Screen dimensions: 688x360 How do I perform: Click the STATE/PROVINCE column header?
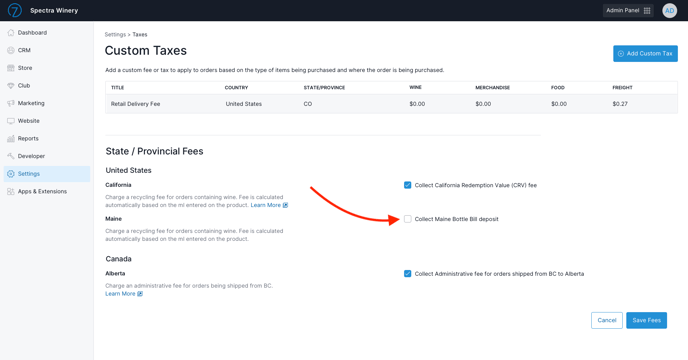(x=324, y=88)
